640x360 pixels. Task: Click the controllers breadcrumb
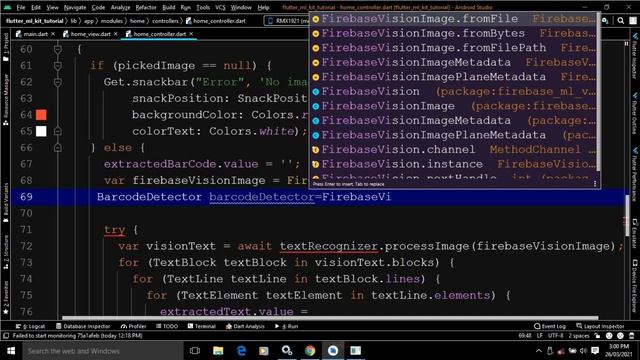click(165, 21)
